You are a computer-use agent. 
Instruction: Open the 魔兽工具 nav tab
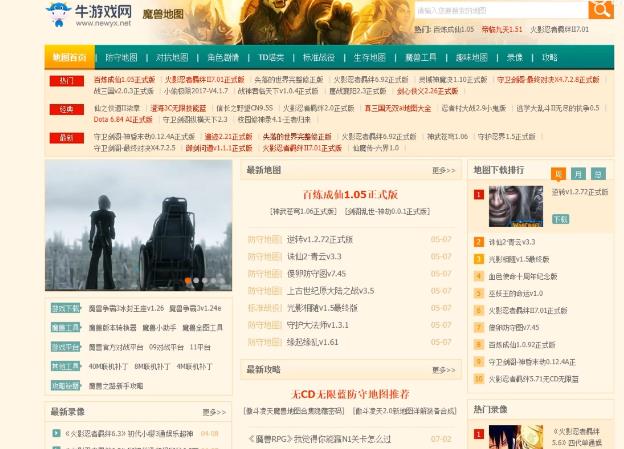point(421,57)
